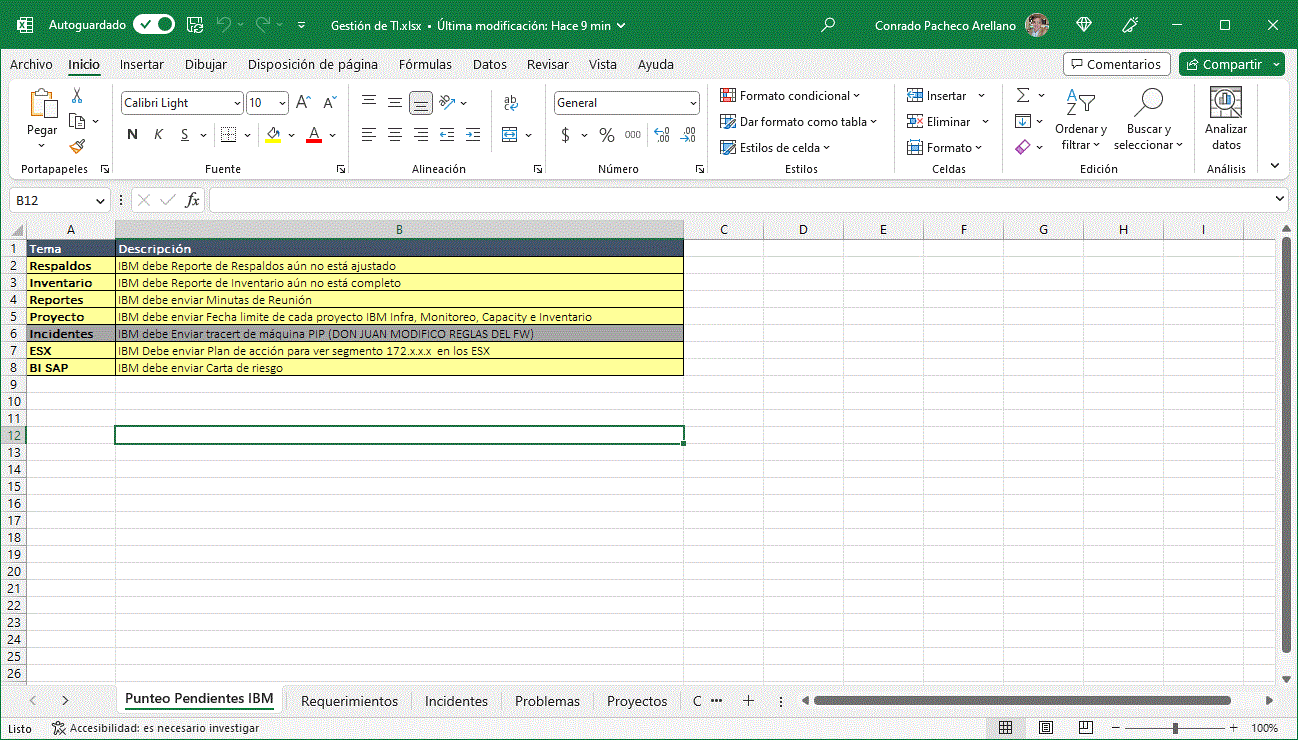Expand the Name Box dropdown for B12
Image resolution: width=1298 pixels, height=740 pixels.
98,200
